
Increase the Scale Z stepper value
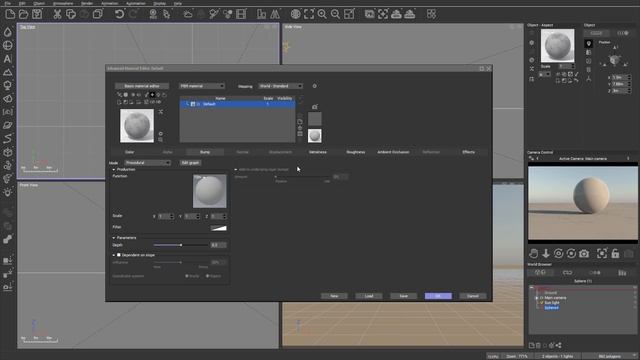click(x=224, y=215)
